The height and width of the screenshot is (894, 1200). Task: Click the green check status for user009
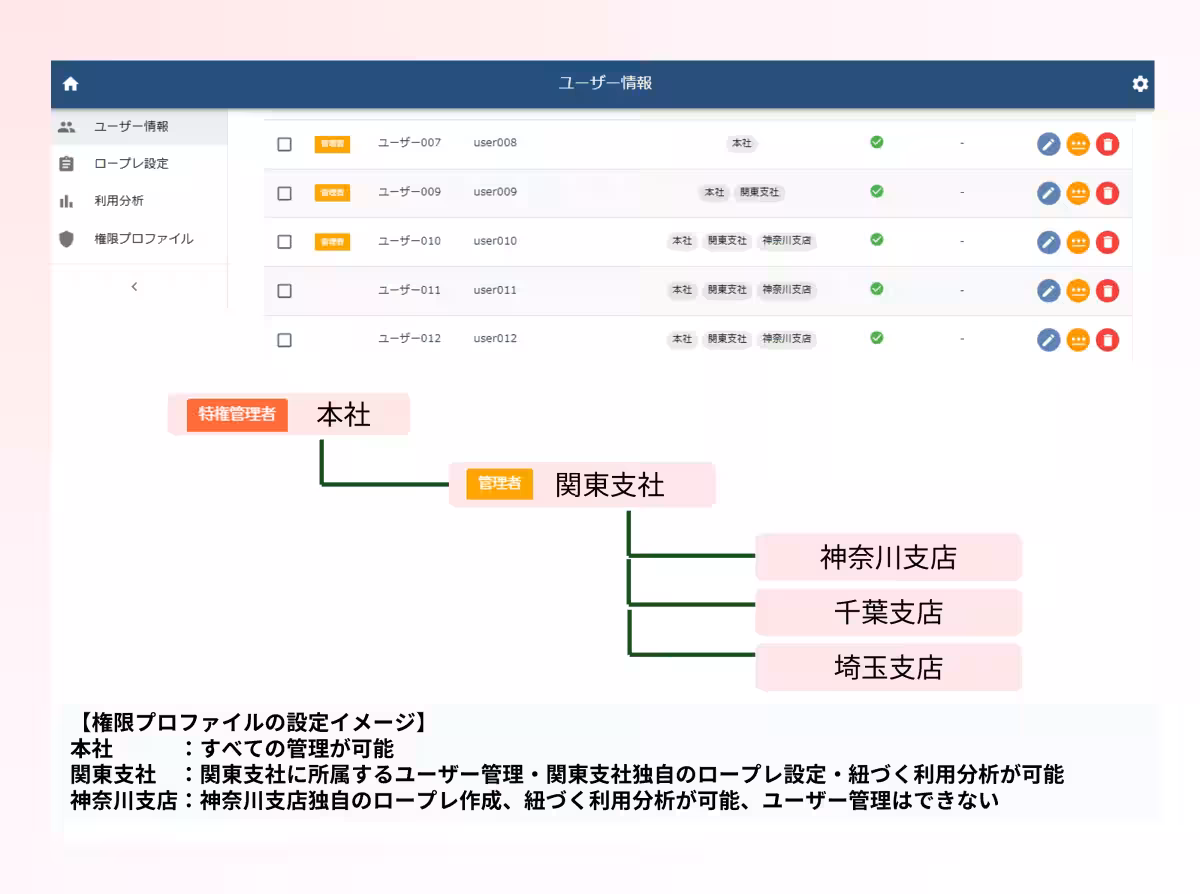coord(877,191)
